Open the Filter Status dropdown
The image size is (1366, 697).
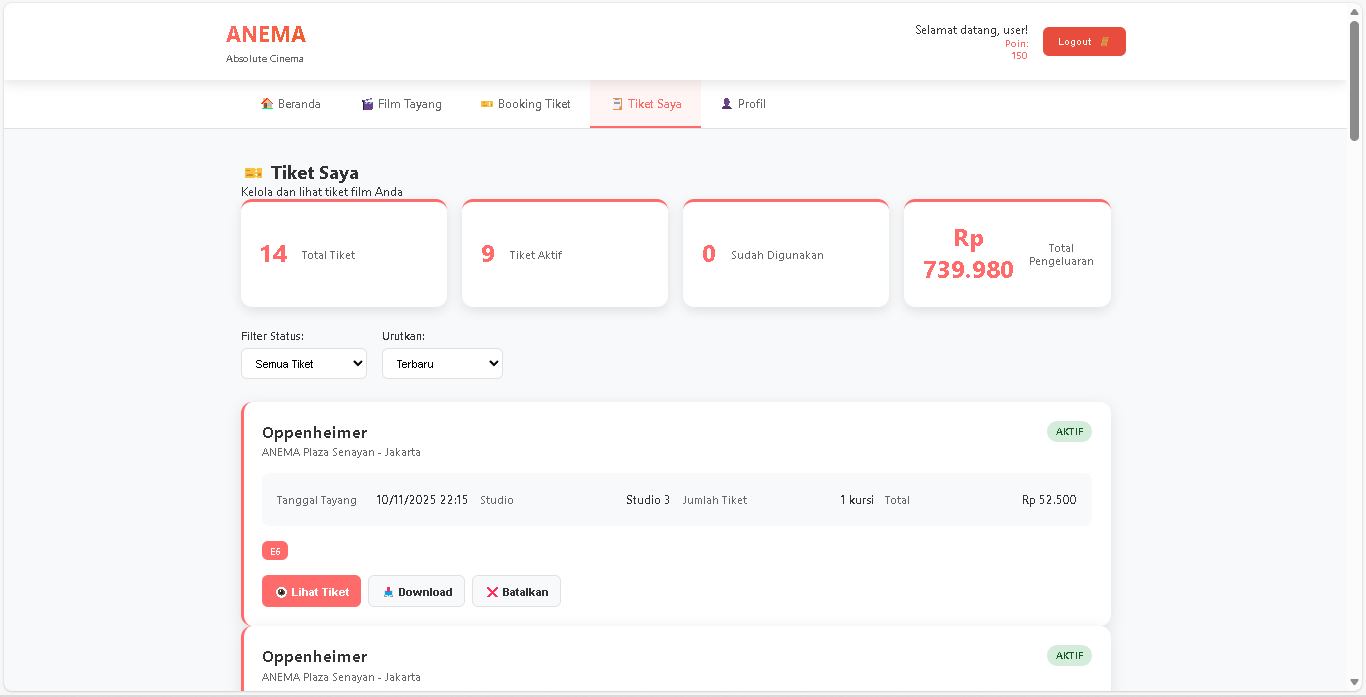[304, 364]
